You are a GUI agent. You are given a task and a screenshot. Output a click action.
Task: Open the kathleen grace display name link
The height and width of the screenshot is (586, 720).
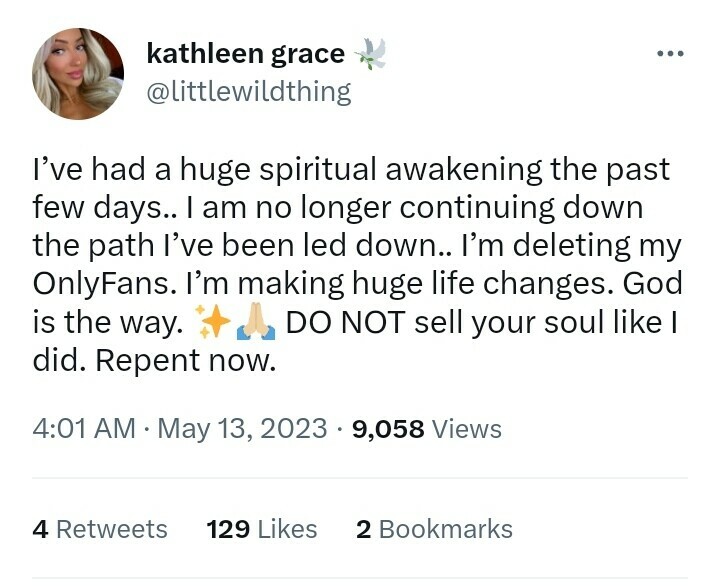[x=245, y=53]
